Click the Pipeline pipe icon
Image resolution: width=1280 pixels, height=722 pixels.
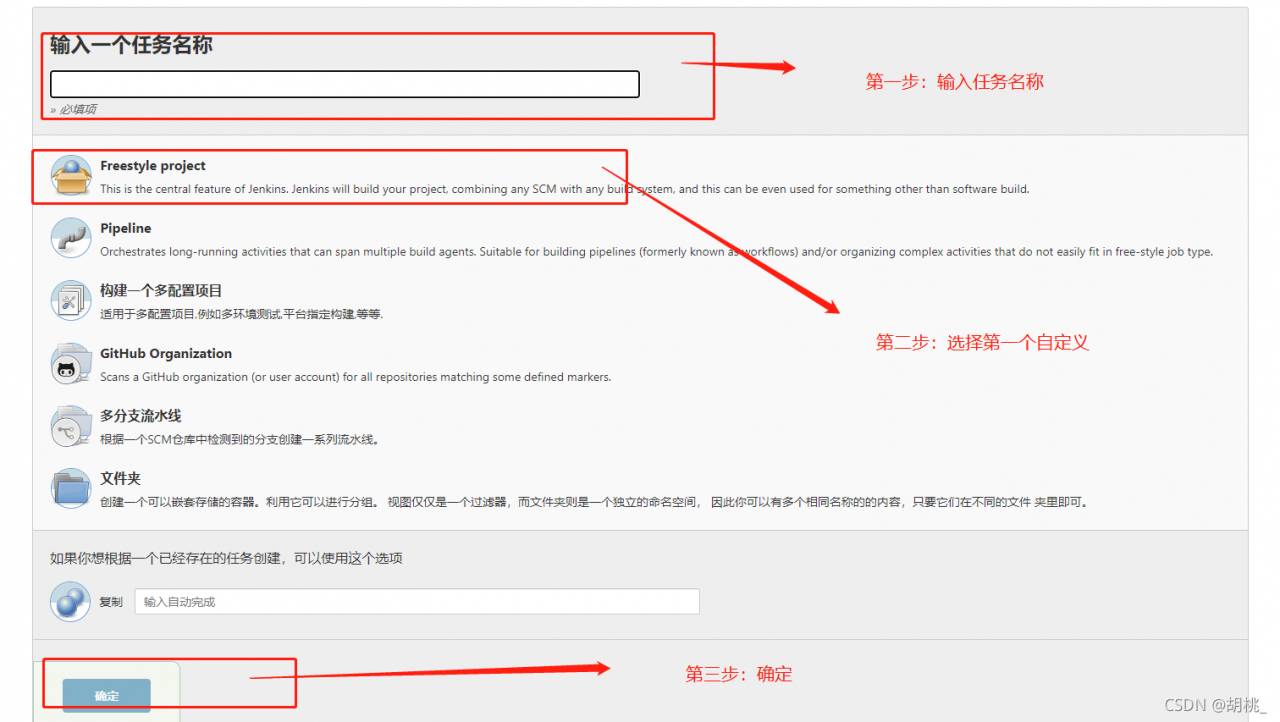(71, 238)
